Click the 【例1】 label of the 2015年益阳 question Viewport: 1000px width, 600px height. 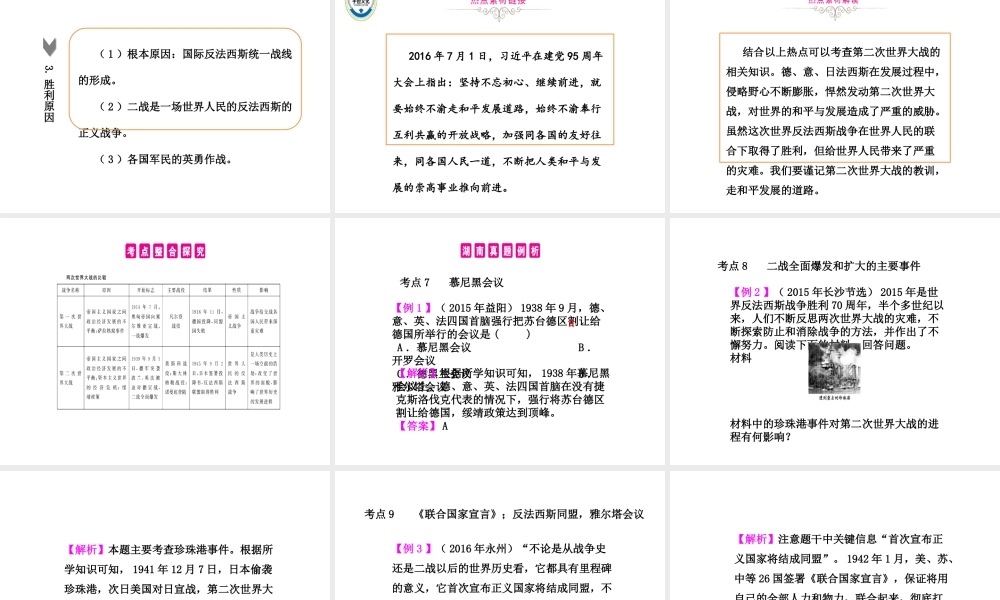(x=413, y=308)
